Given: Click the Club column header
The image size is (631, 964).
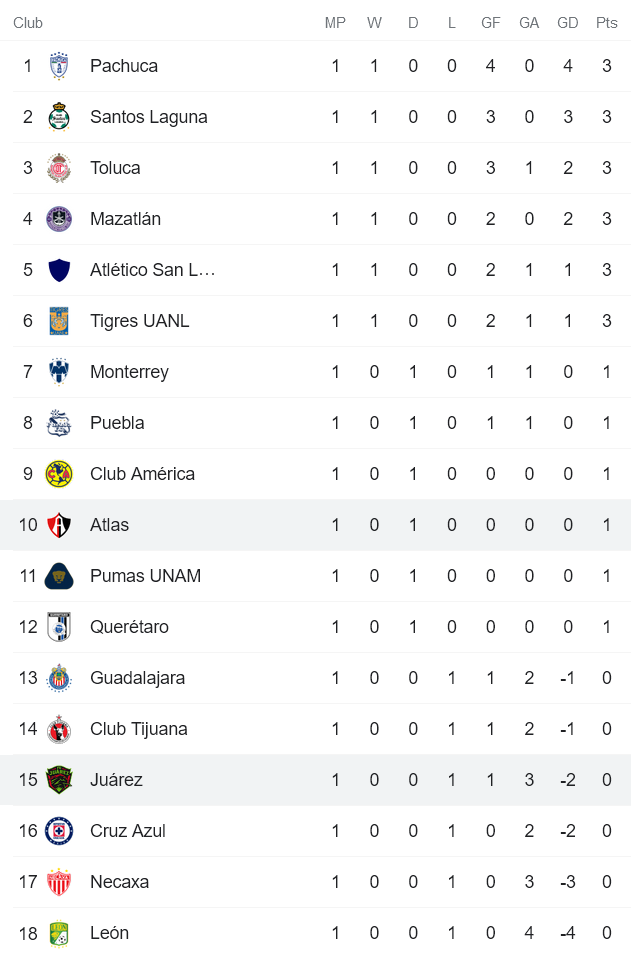Looking at the screenshot, I should point(28,22).
